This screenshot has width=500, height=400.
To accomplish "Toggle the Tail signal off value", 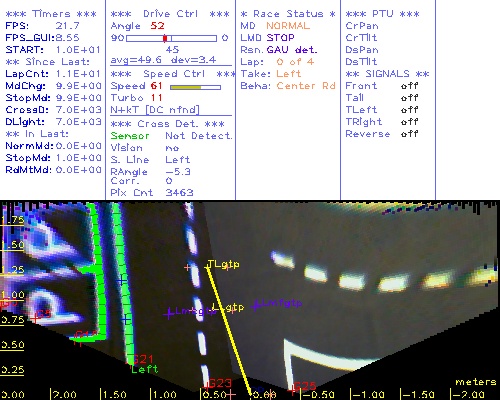I will [x=410, y=98].
